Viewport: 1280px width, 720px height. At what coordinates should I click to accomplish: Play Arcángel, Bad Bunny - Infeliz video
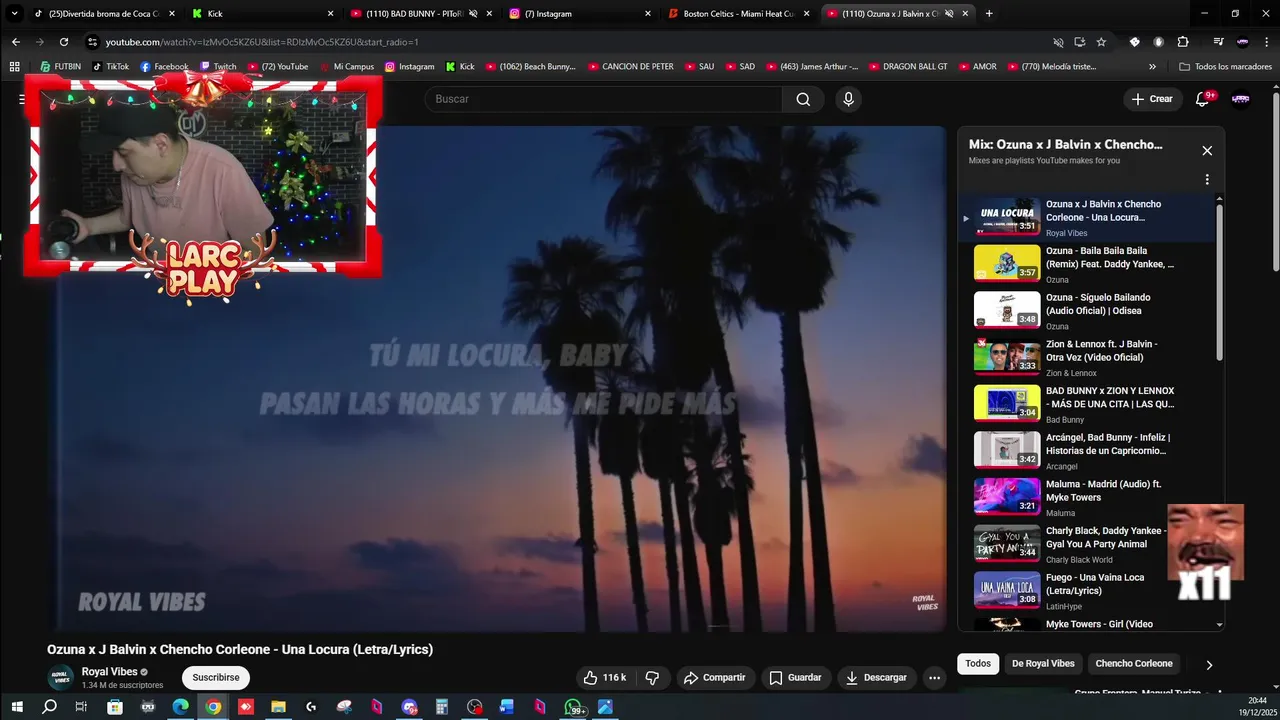[1093, 450]
